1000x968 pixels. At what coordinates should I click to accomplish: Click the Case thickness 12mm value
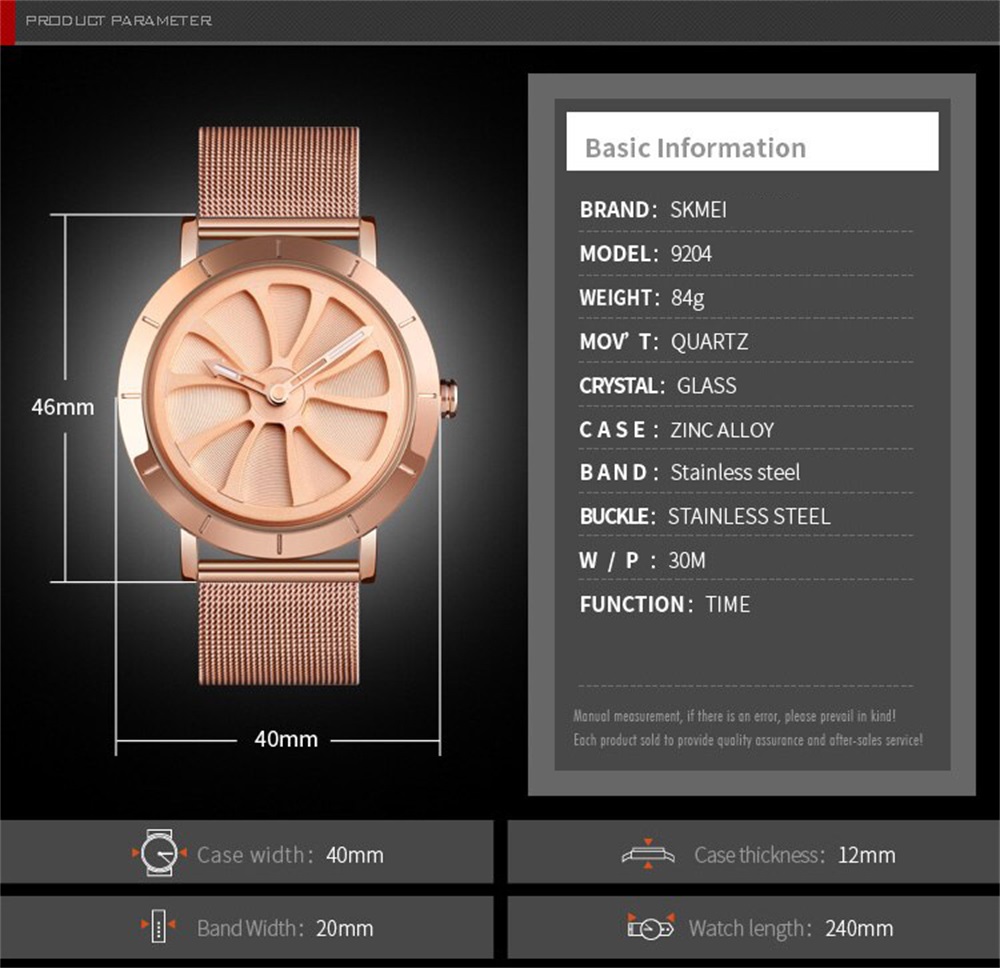(x=866, y=855)
